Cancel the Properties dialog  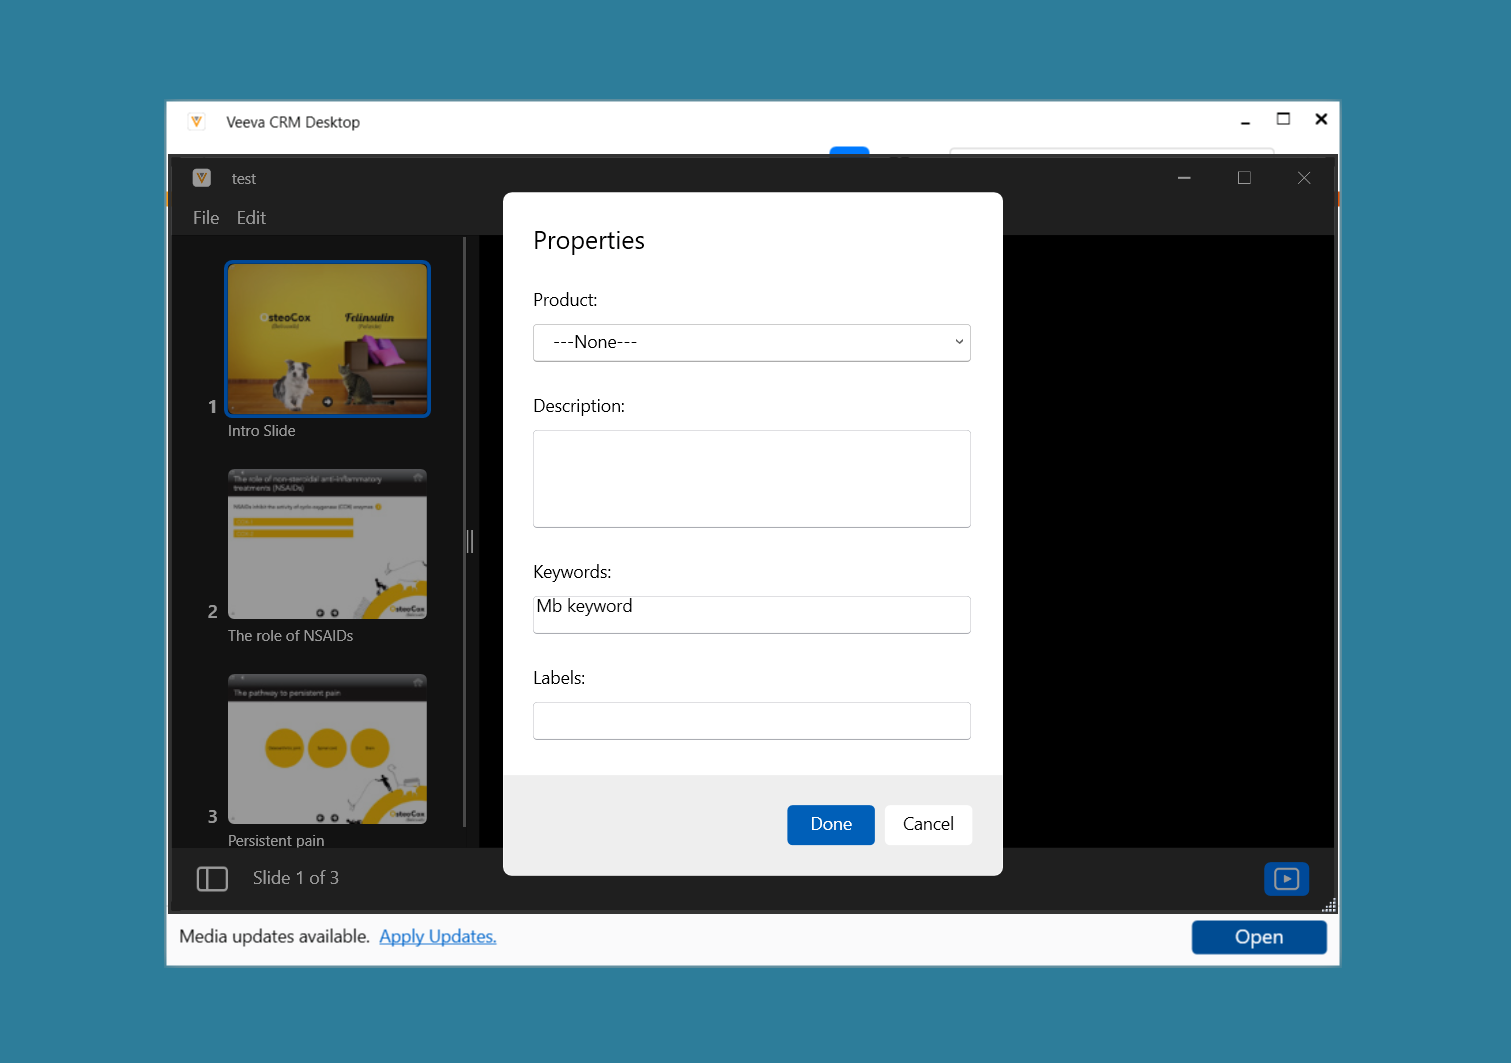click(927, 825)
